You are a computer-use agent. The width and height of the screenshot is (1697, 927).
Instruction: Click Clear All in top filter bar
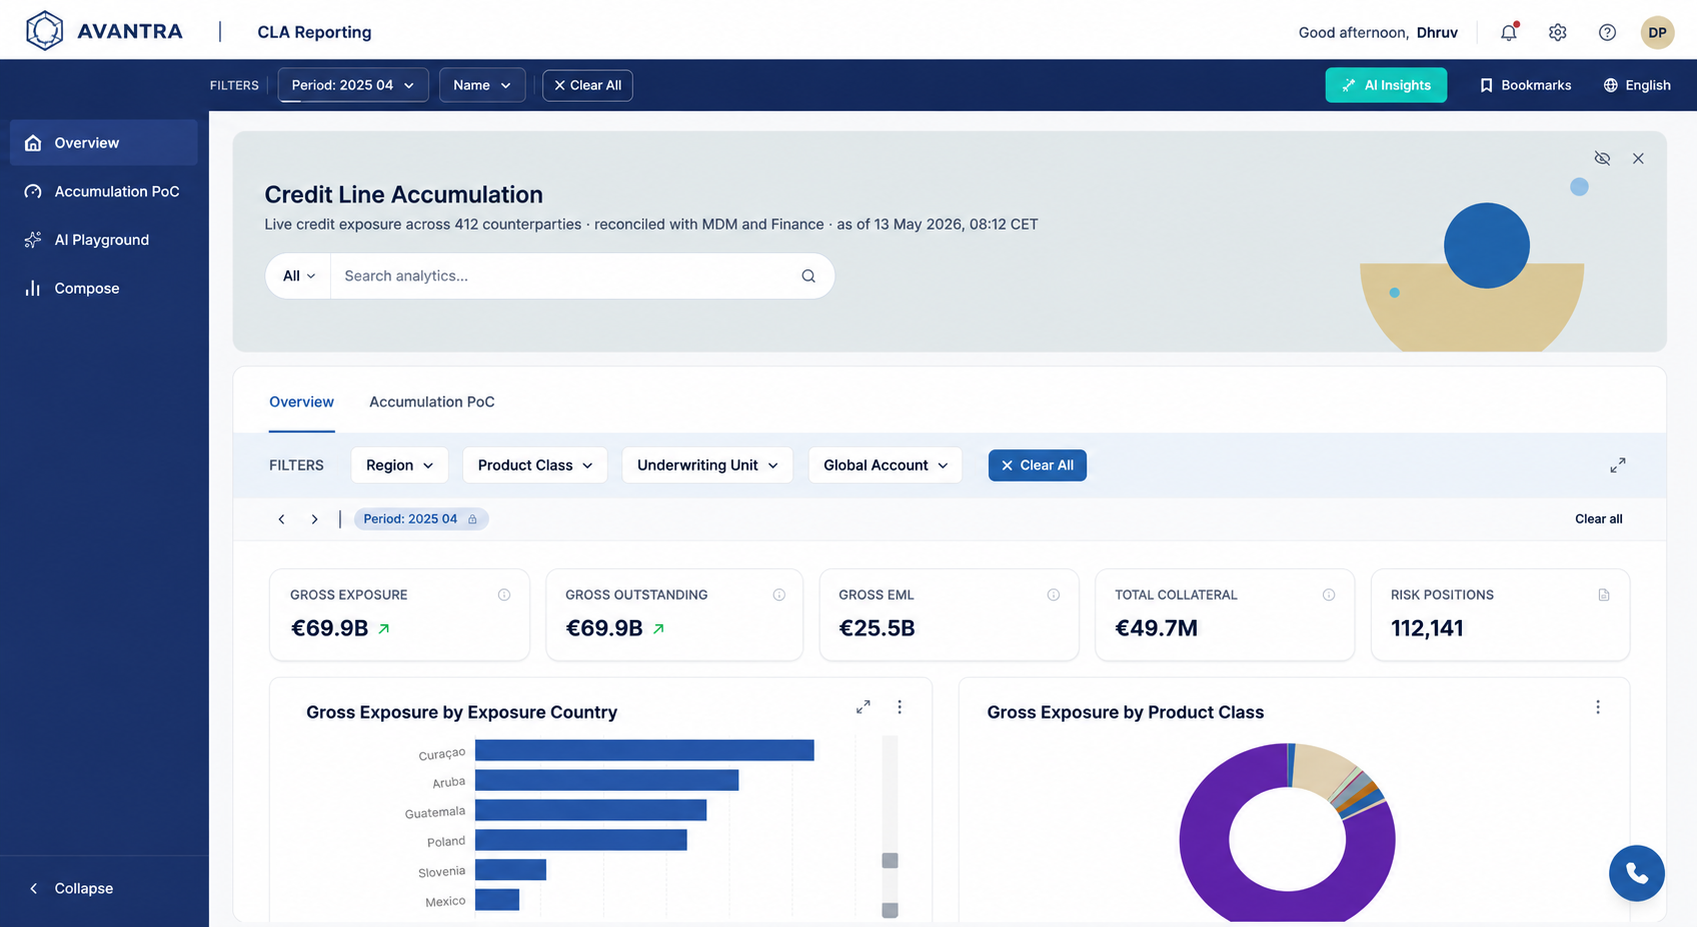point(587,85)
